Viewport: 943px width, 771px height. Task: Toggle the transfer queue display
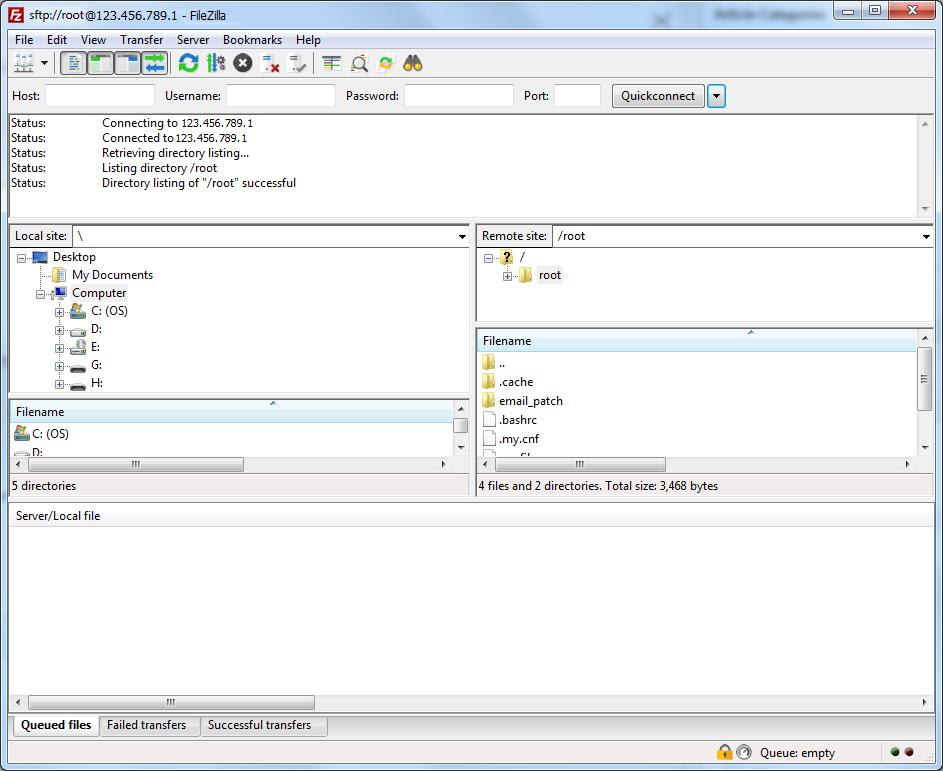point(155,63)
